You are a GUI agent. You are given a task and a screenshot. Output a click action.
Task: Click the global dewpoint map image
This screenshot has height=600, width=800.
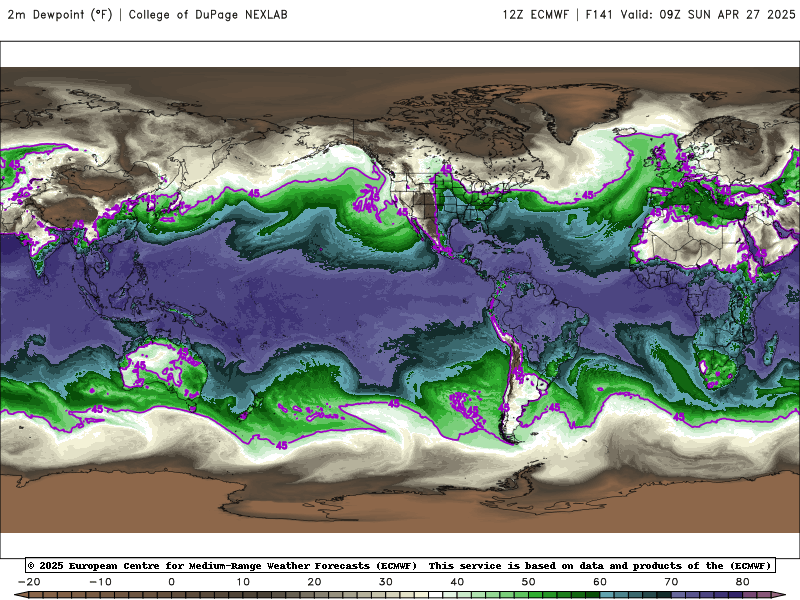pos(400,300)
